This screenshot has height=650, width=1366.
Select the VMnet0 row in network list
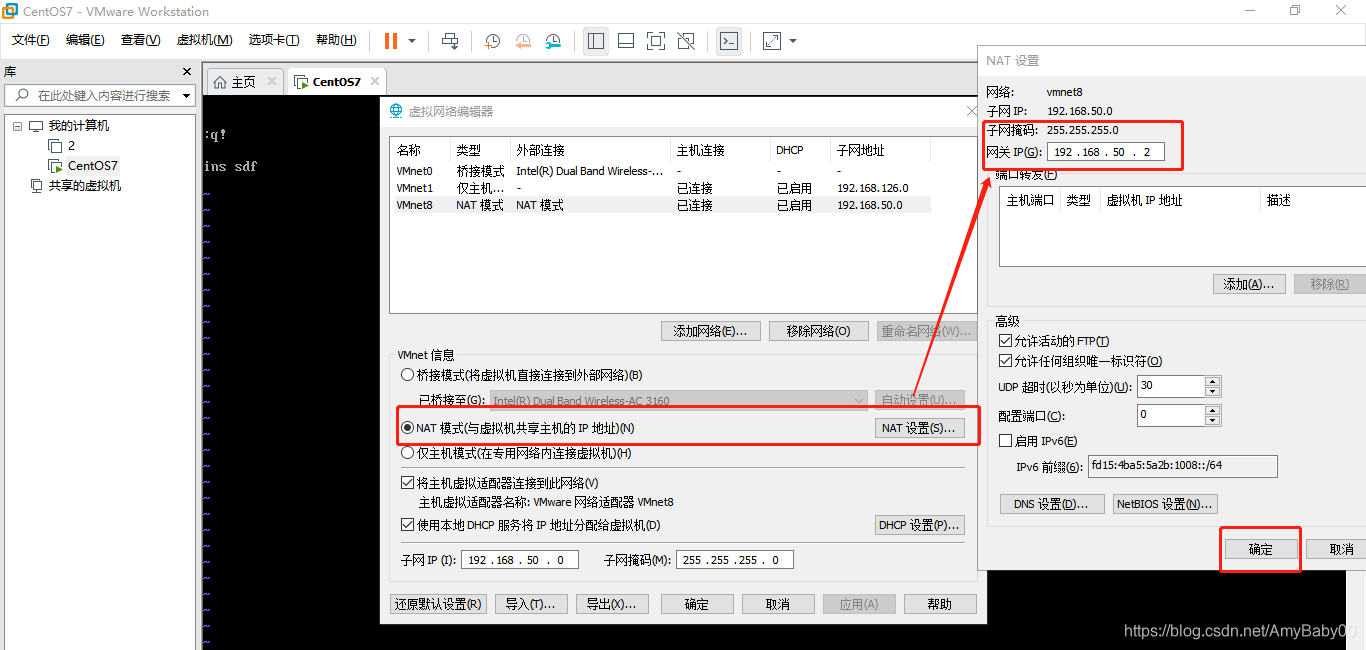pyautogui.click(x=660, y=171)
